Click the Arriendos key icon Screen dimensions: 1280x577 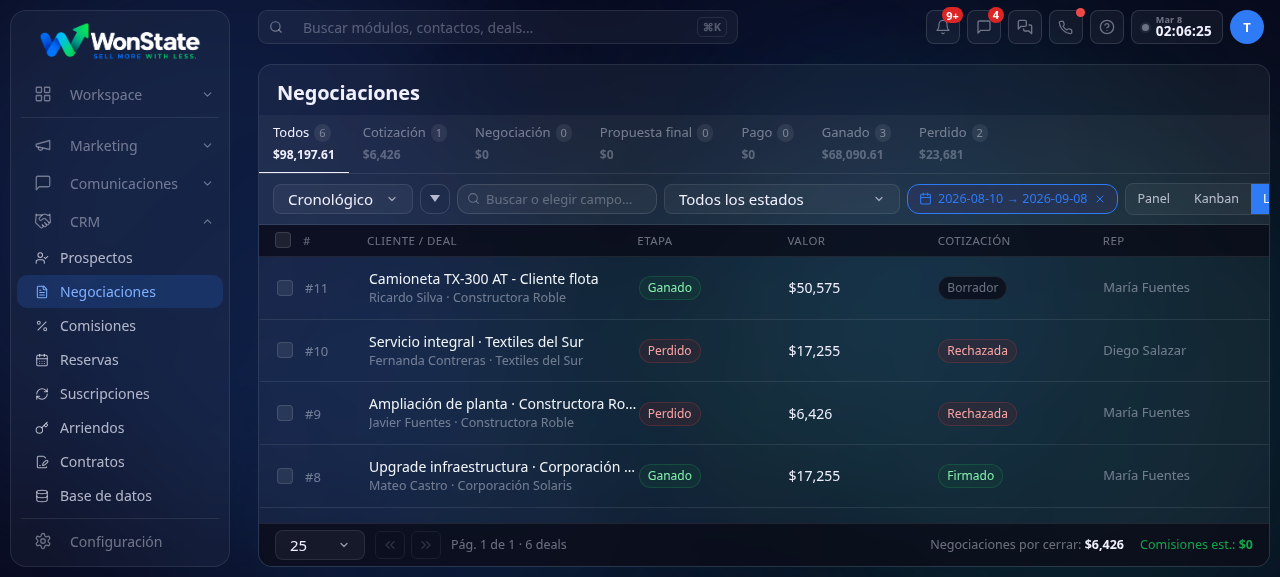click(41, 428)
